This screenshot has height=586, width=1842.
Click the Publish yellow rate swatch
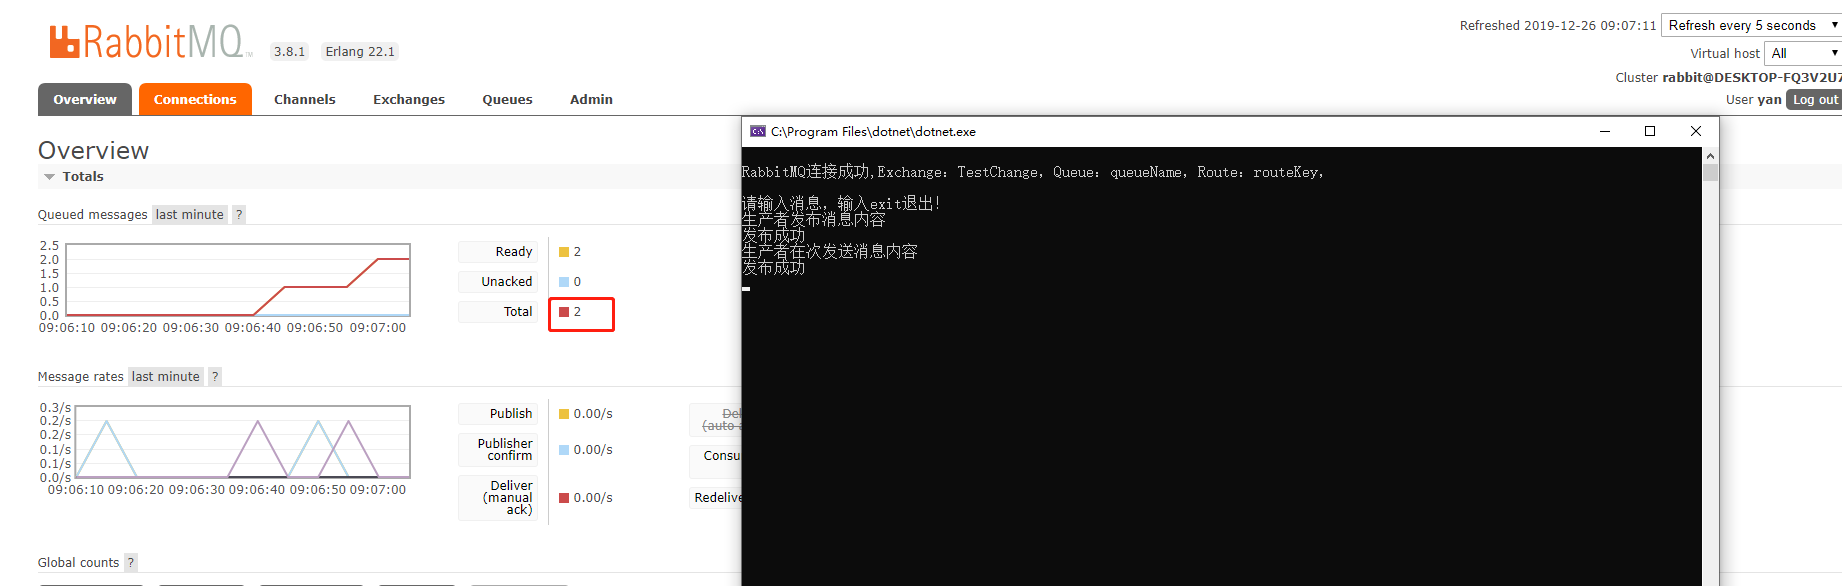[x=564, y=414]
